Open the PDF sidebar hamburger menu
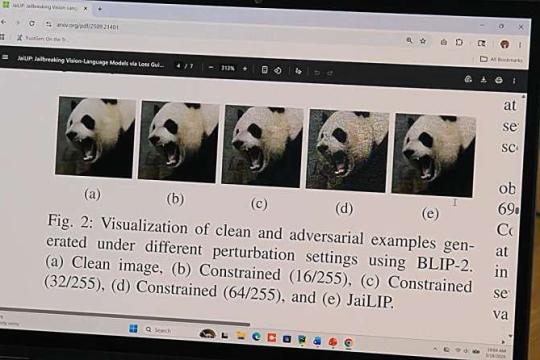 pos(5,57)
